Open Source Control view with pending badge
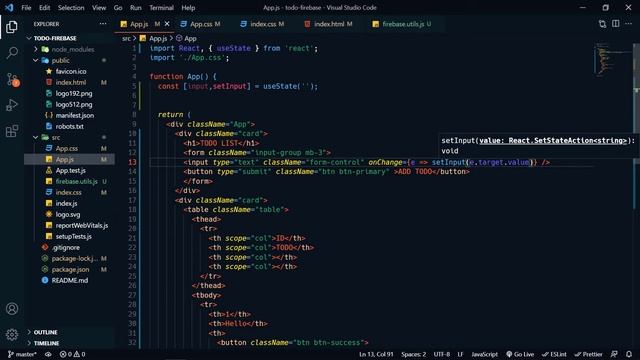The width and height of the screenshot is (640, 360). point(12,79)
